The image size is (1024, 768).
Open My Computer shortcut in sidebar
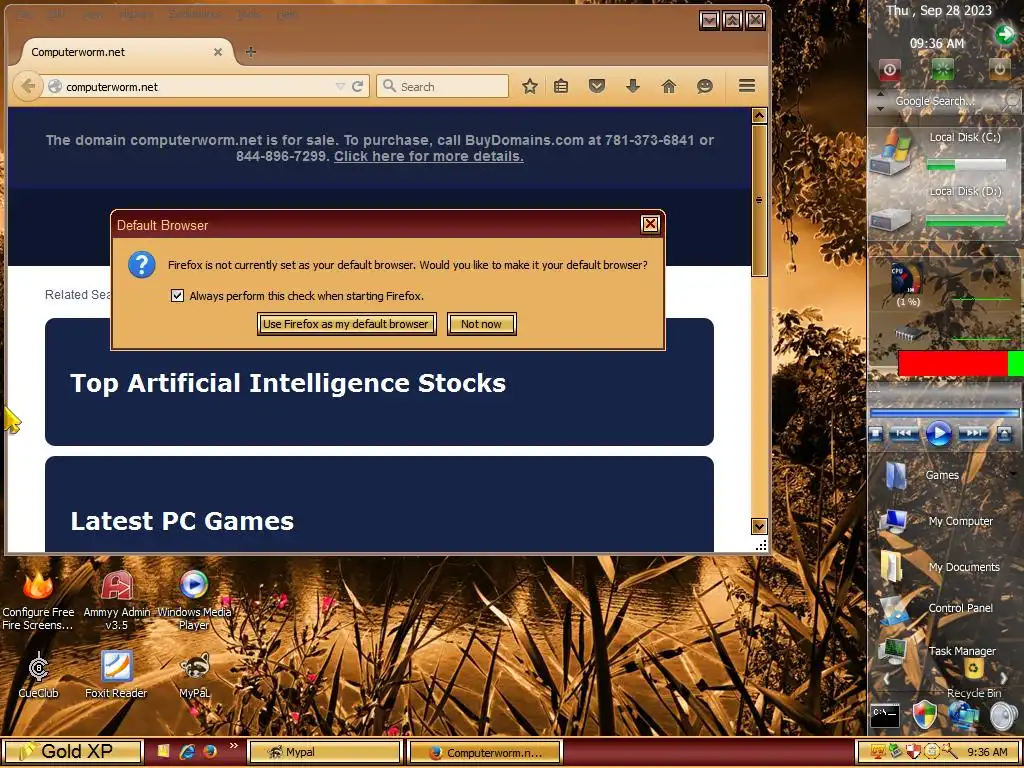click(x=936, y=521)
